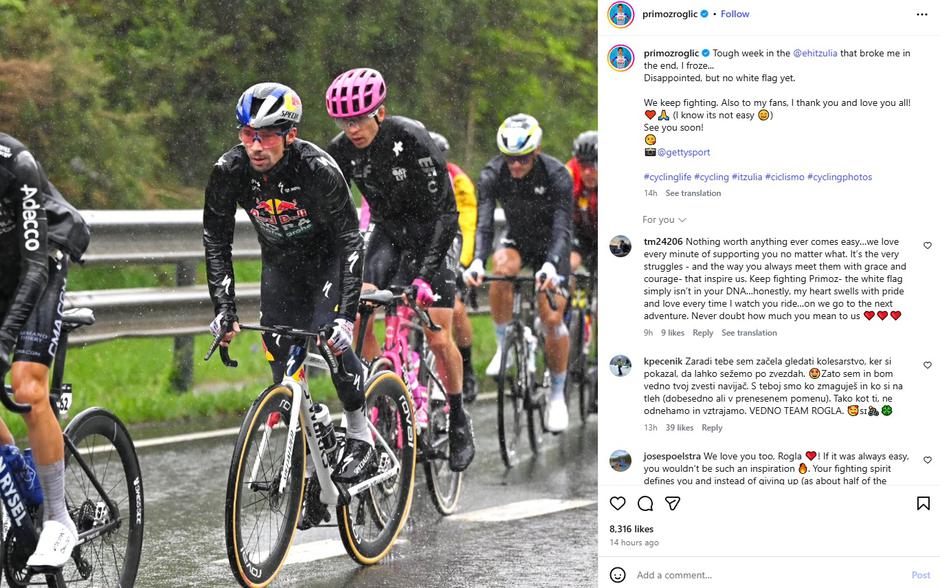Like the post with the heart icon
940x588 pixels.
point(617,503)
